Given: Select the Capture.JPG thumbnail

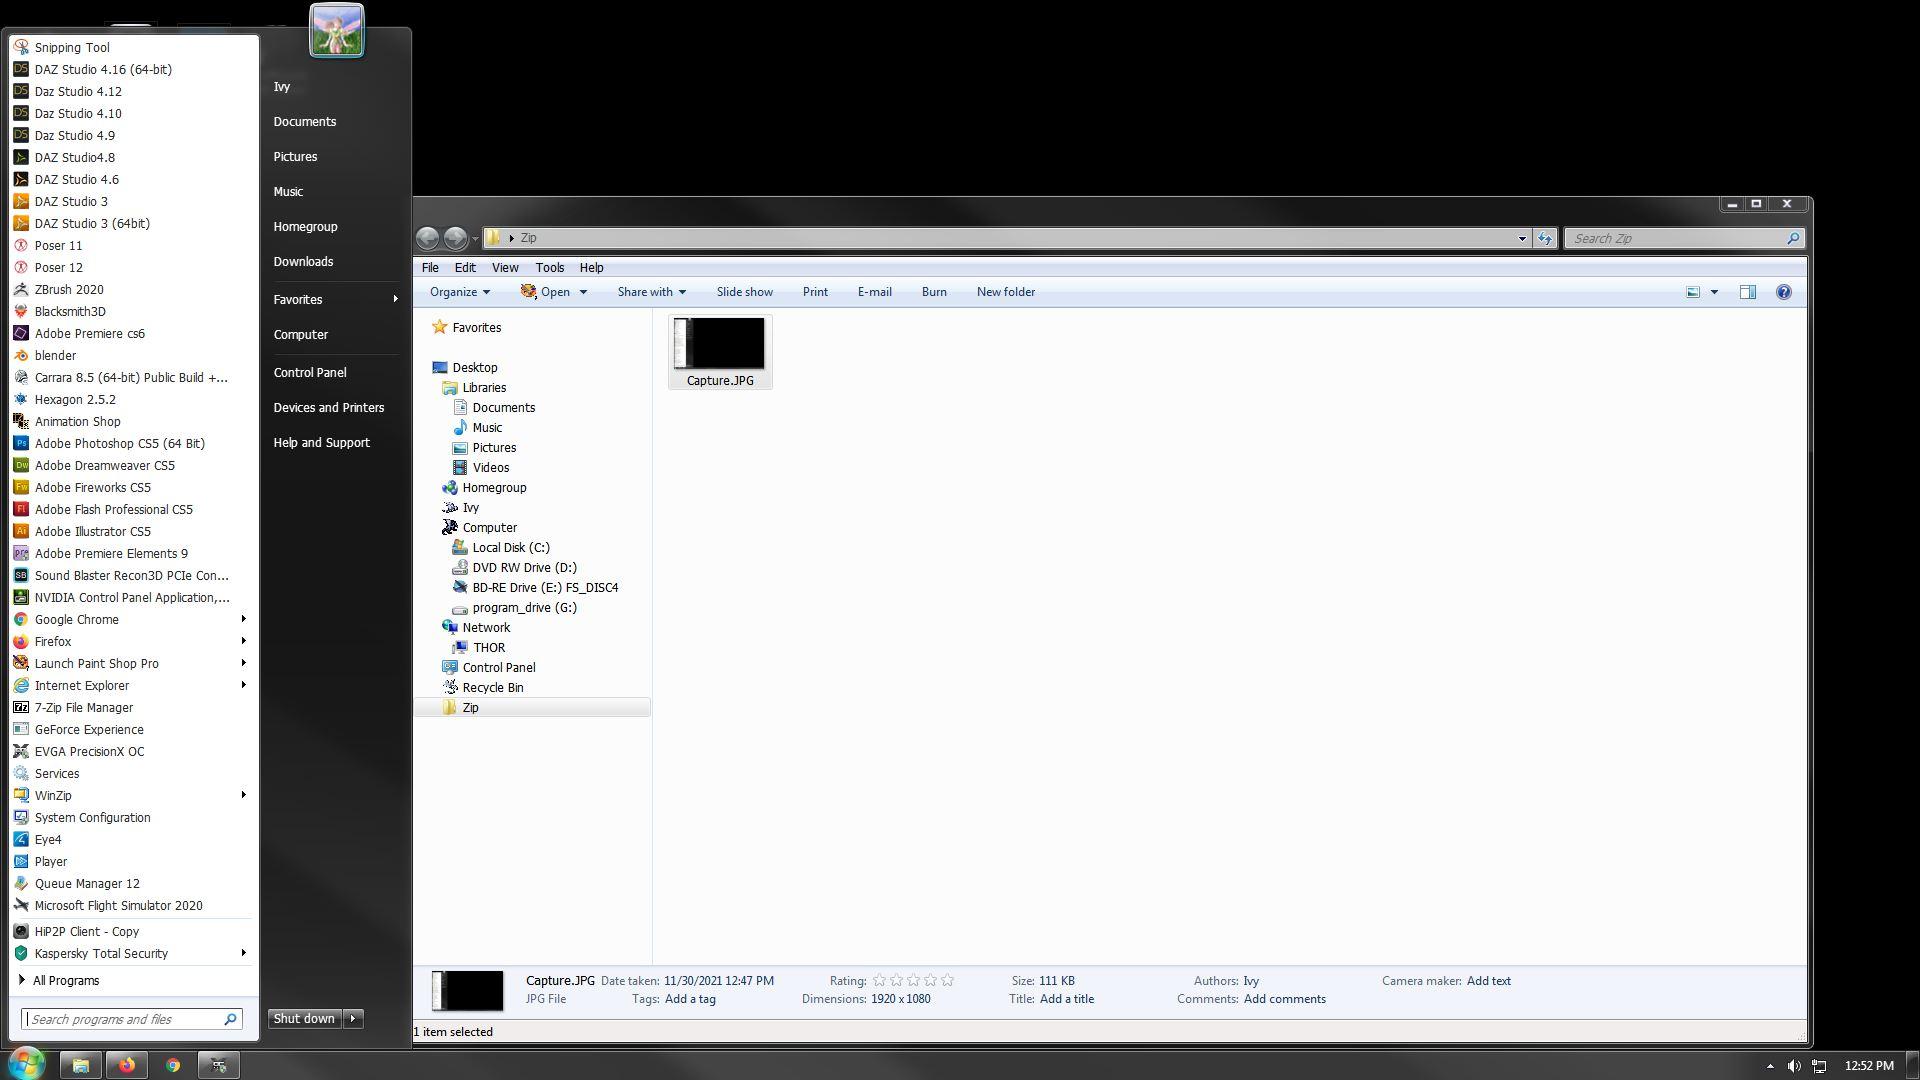Looking at the screenshot, I should pos(719,345).
